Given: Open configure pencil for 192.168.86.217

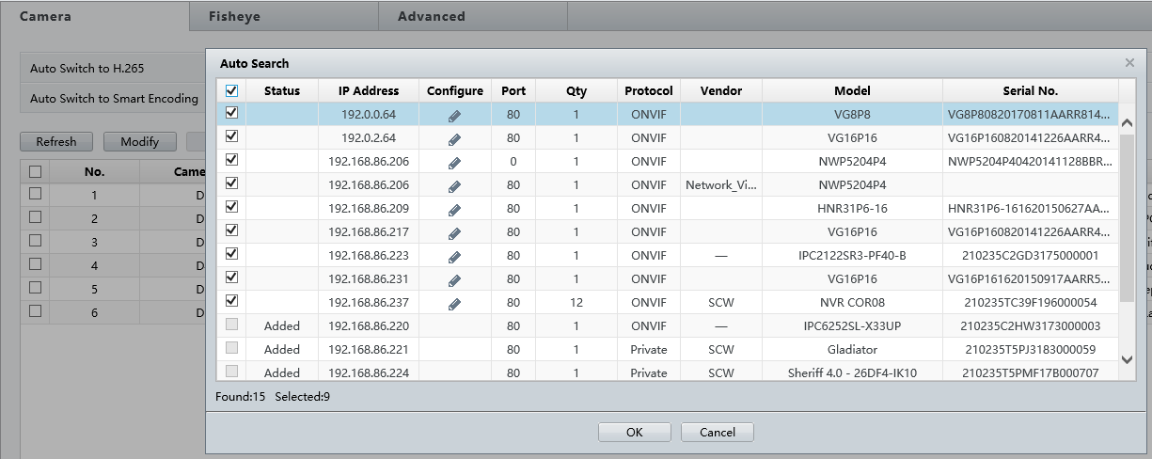Looking at the screenshot, I should click(455, 231).
